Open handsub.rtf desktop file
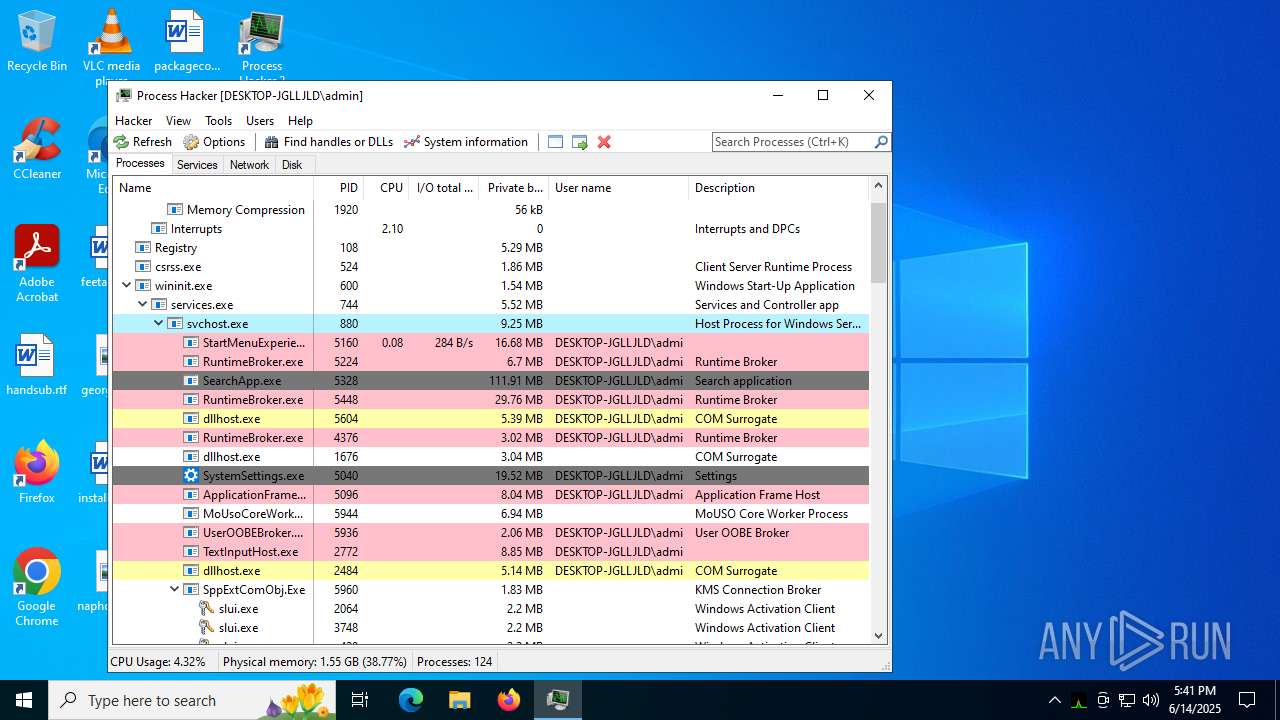The height and width of the screenshot is (720, 1280). pos(37,366)
